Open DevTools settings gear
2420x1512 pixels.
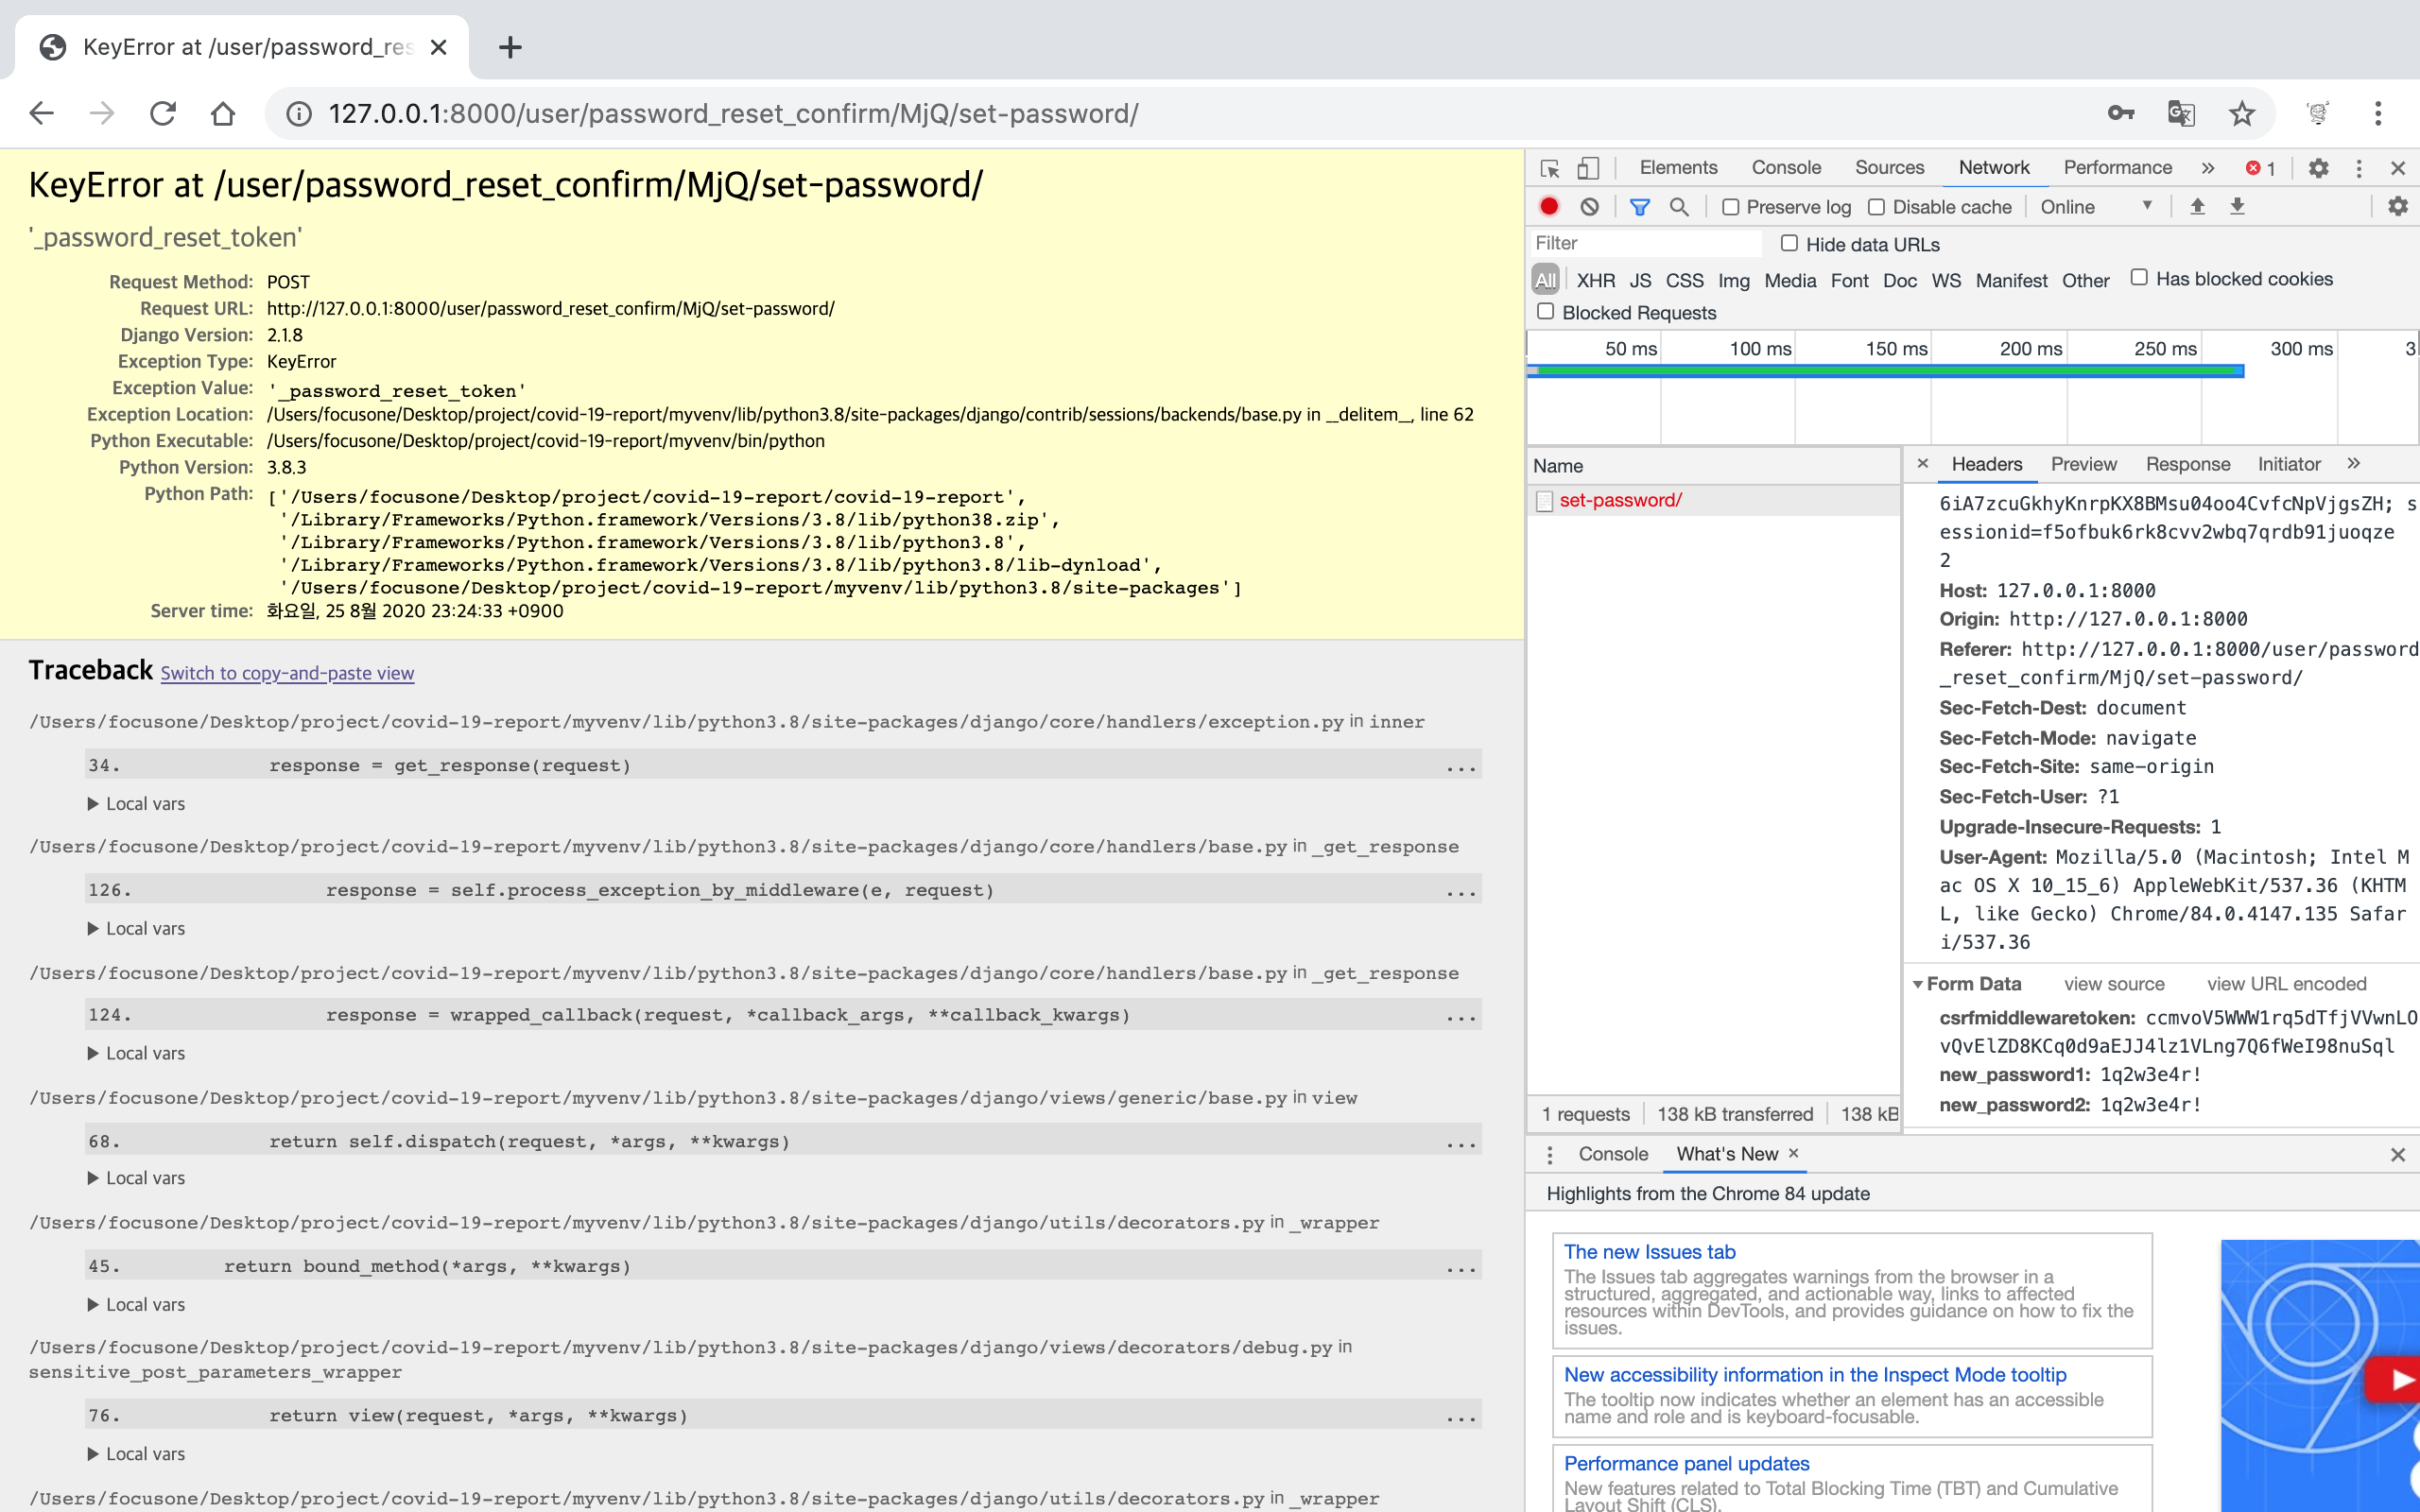2318,168
